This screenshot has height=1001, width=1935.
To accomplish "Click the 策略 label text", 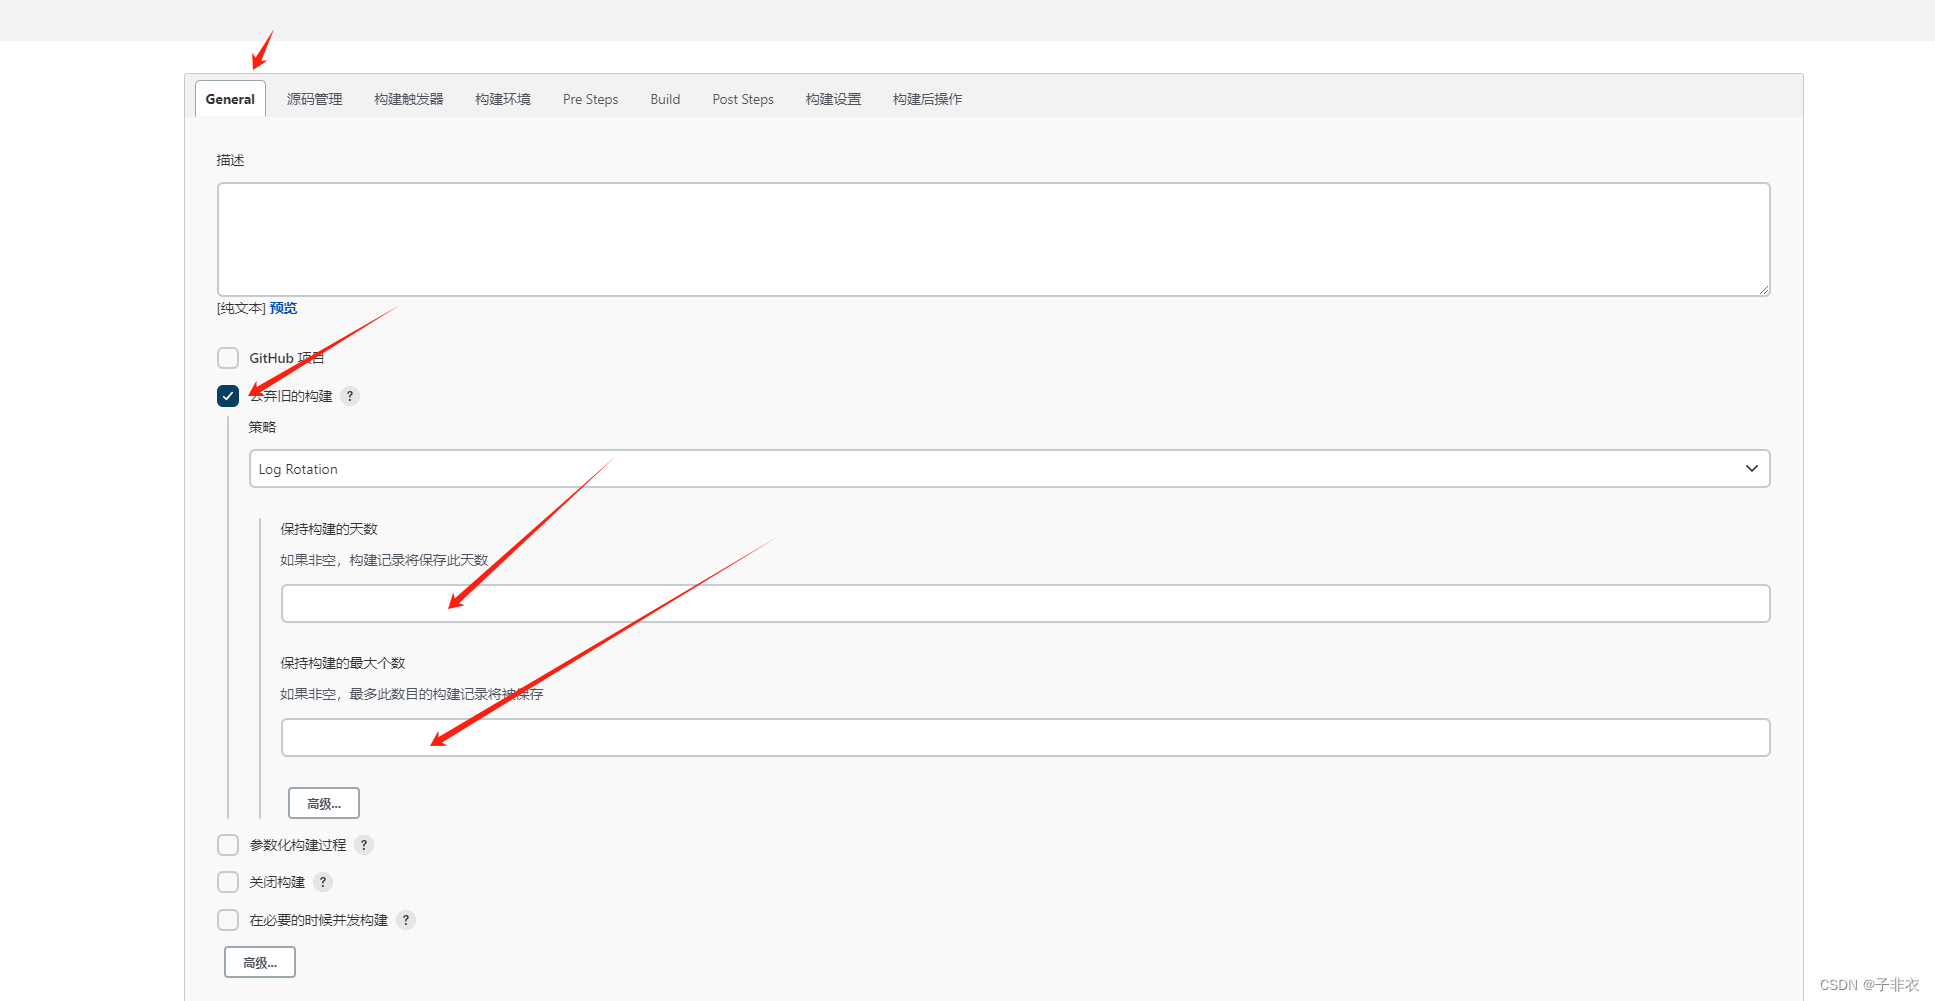I will pos(262,427).
